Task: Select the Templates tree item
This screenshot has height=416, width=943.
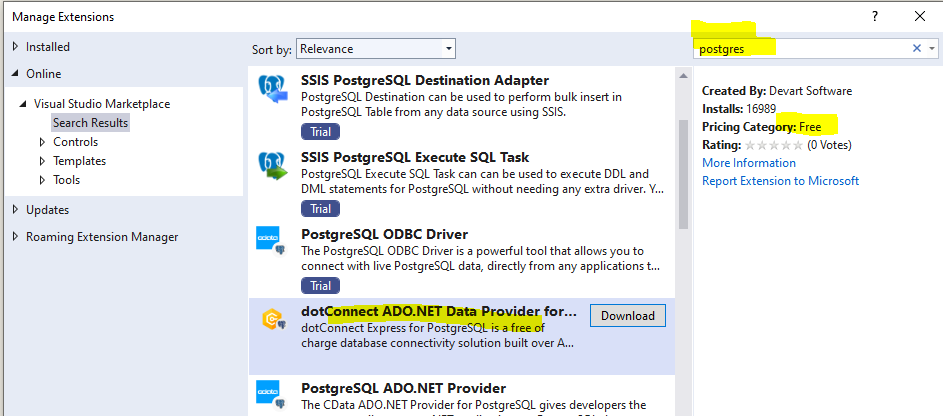Action: point(79,161)
